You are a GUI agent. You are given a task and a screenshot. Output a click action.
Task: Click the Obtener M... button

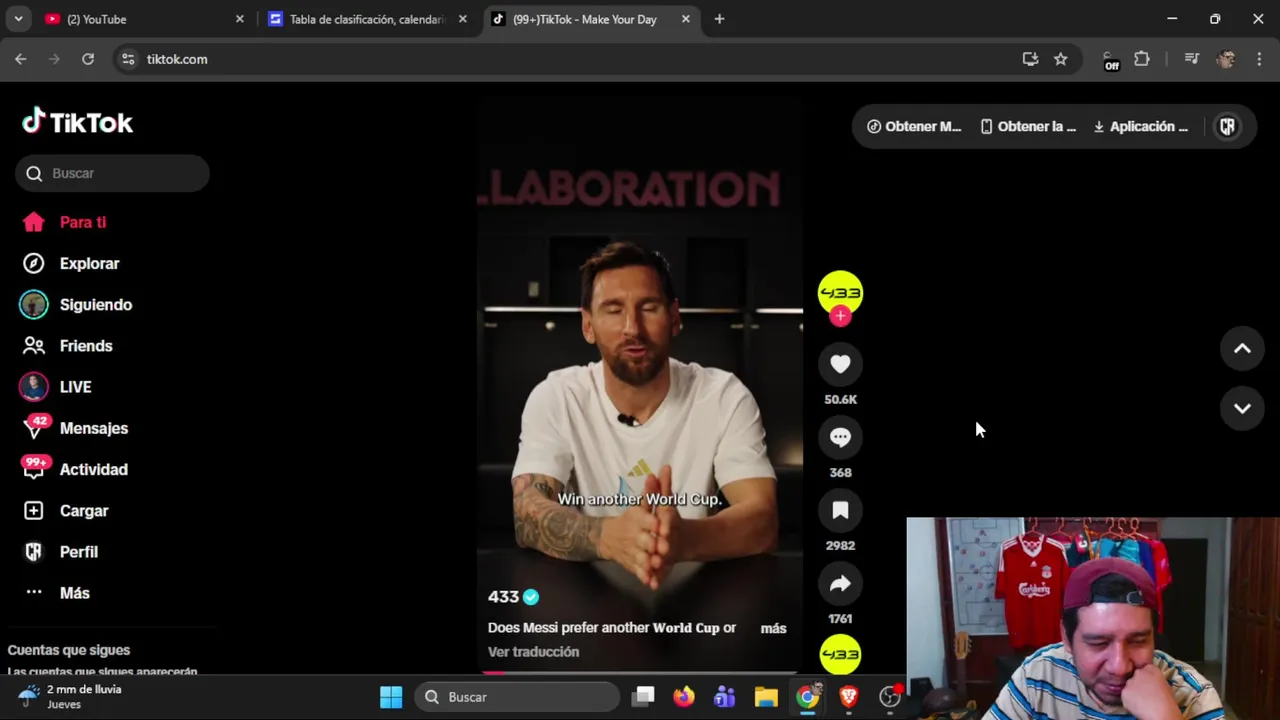(914, 126)
